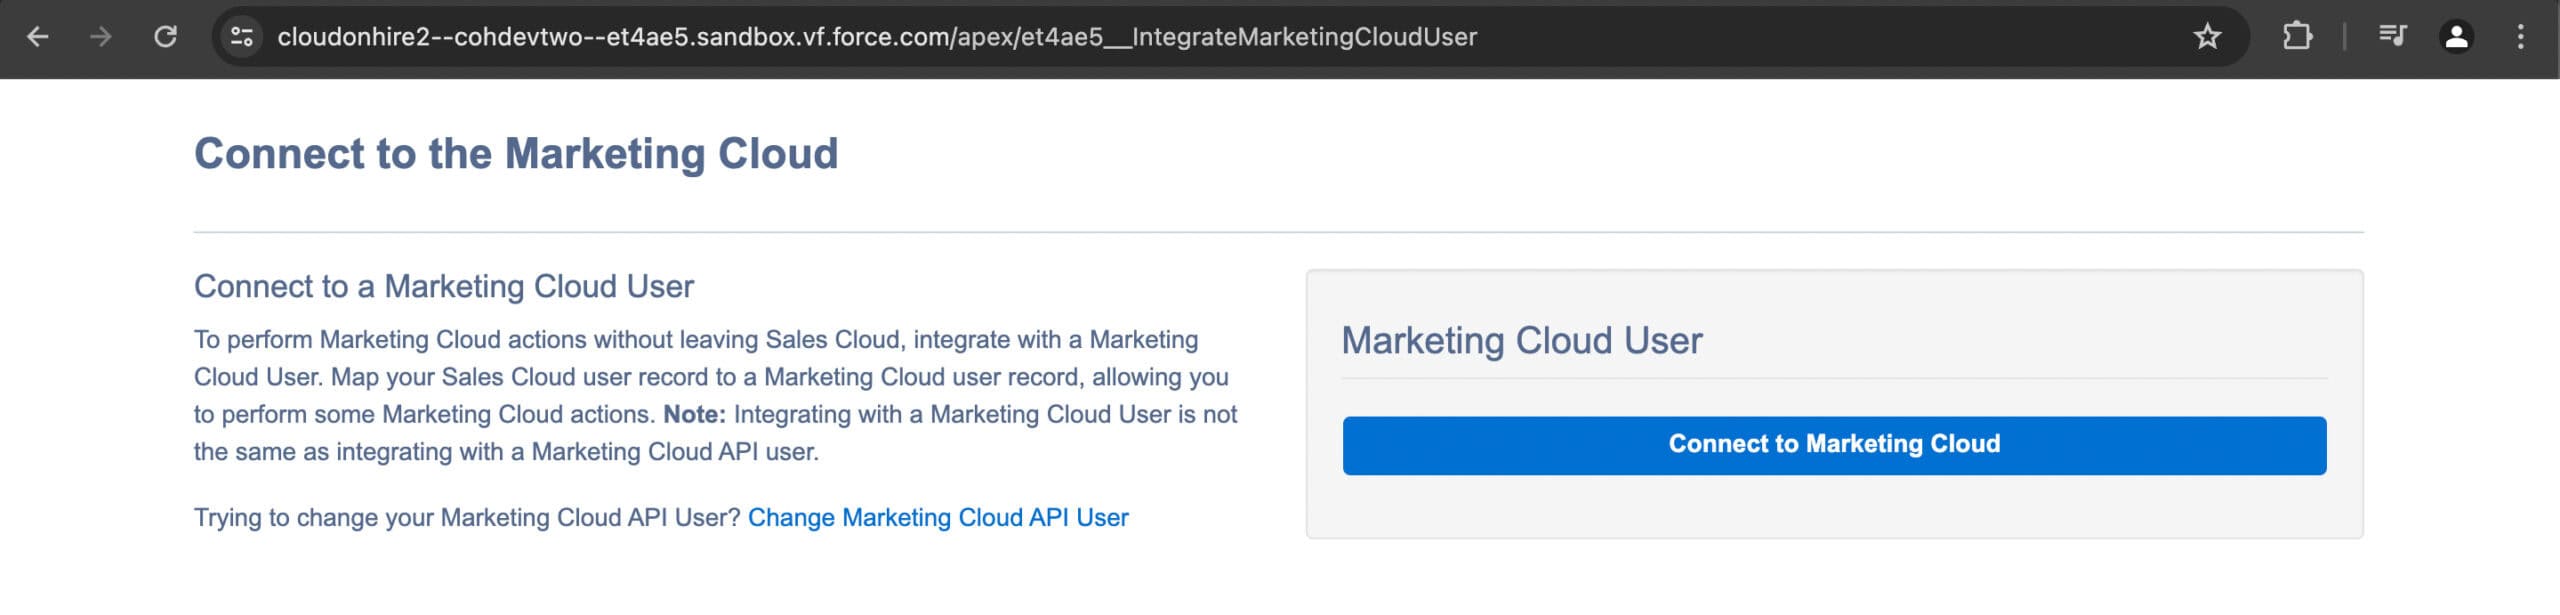Screen dimensions: 2560x615
Task: Click 'Trying to change your Marketing Cloud API User?' text
Action: tap(467, 517)
